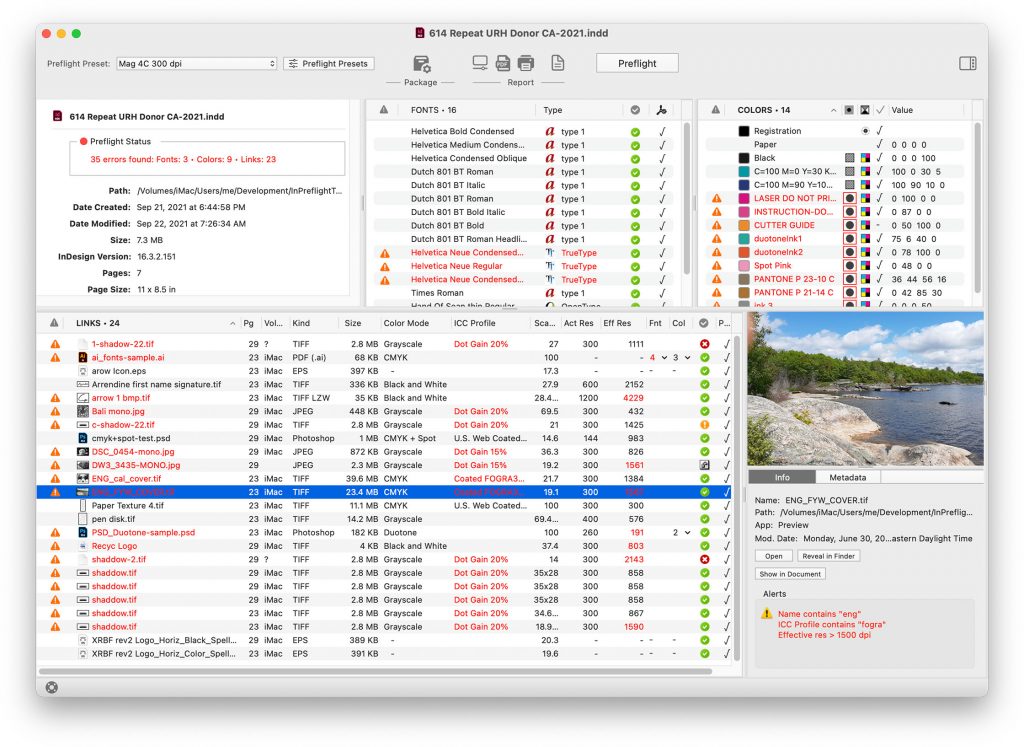Toggle the spot color filter in Colors header
1024x747 pixels.
point(847,110)
